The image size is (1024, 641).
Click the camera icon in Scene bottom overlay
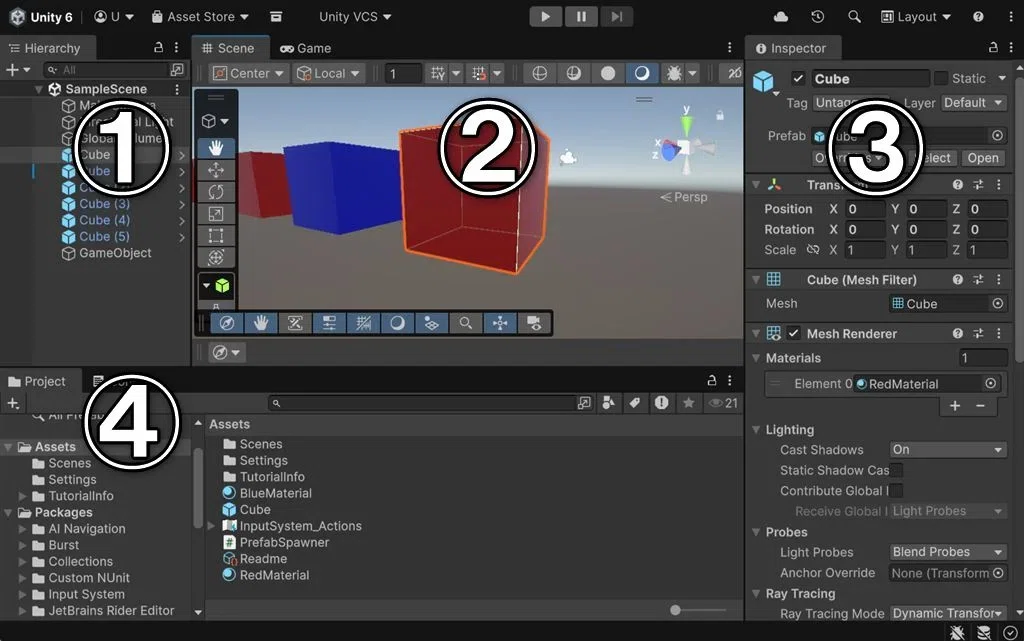534,323
